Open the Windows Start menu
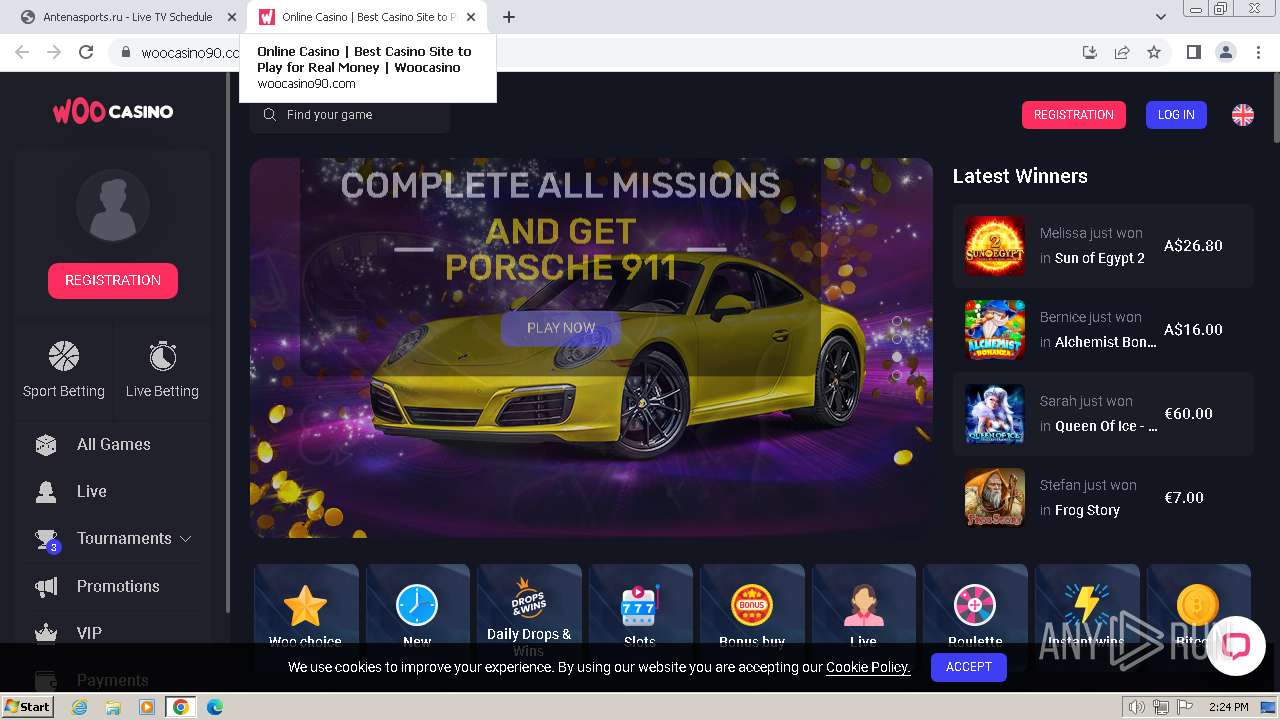 [x=27, y=706]
